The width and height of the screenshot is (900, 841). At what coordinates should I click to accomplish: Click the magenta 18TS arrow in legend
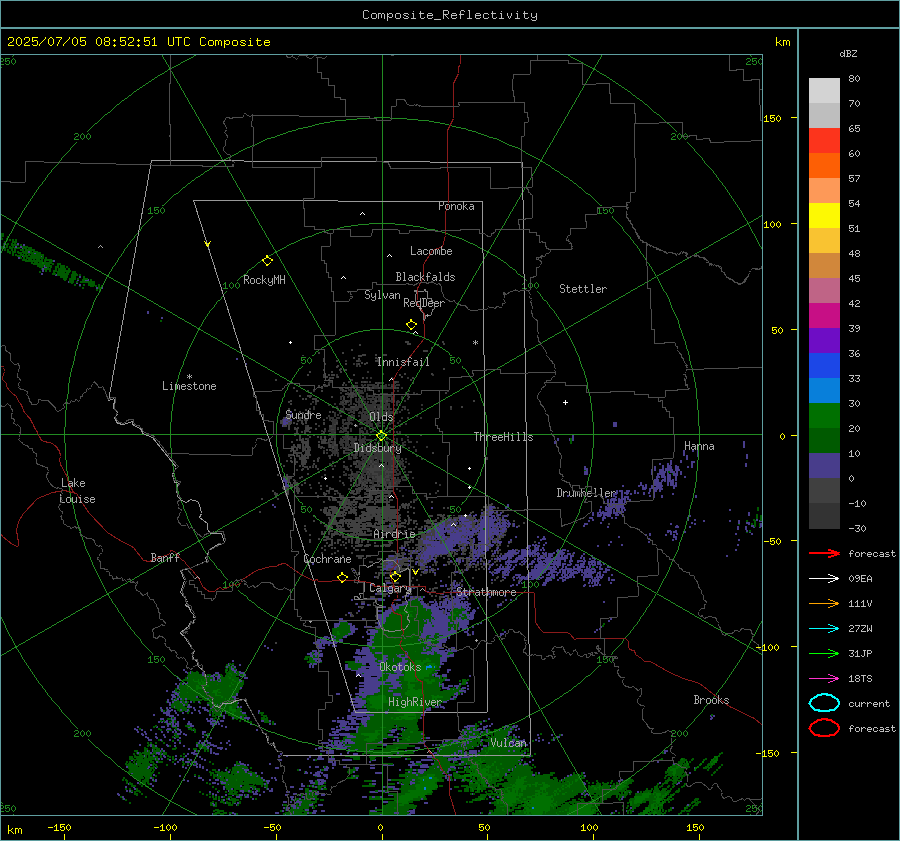point(824,679)
